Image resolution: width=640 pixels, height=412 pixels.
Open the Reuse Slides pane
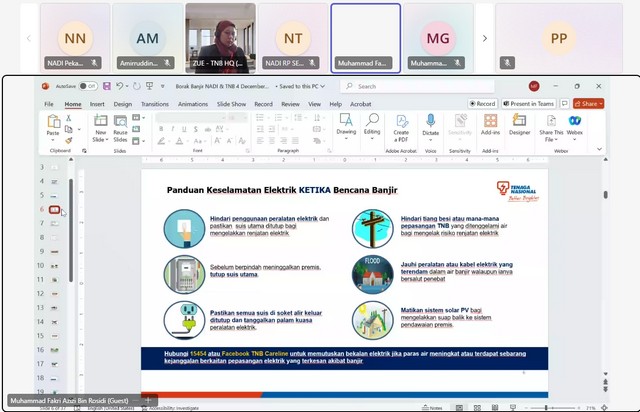(x=120, y=124)
